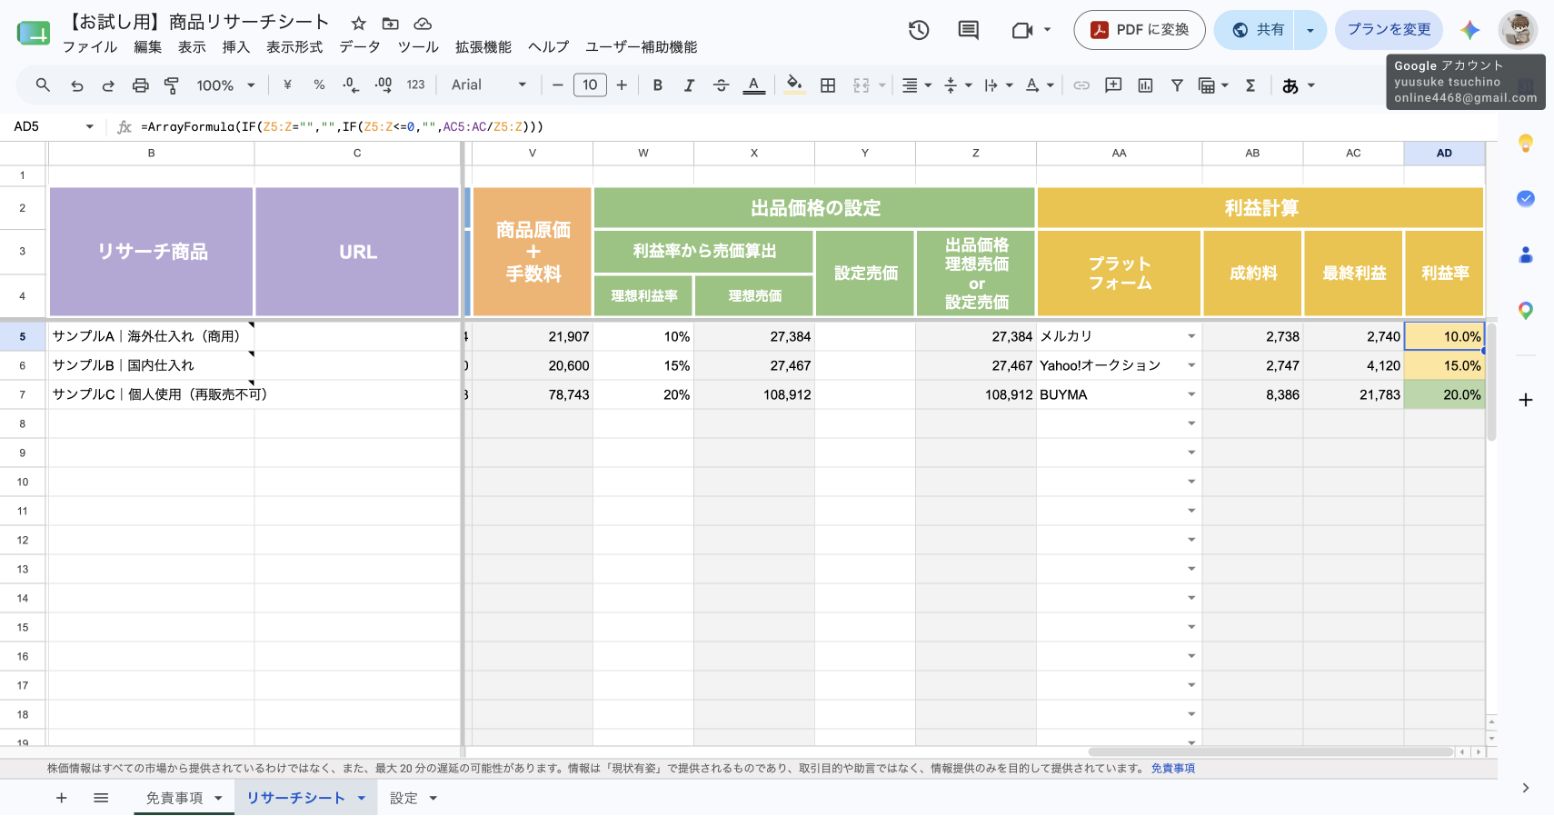Increase decimal places
Screen dimensions: 1554x816
pos(383,85)
